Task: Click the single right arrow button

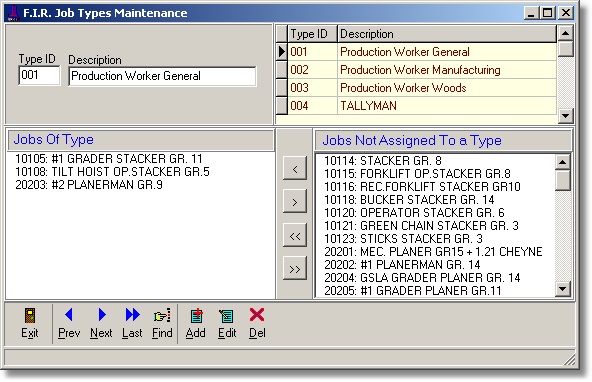Action: coord(295,202)
